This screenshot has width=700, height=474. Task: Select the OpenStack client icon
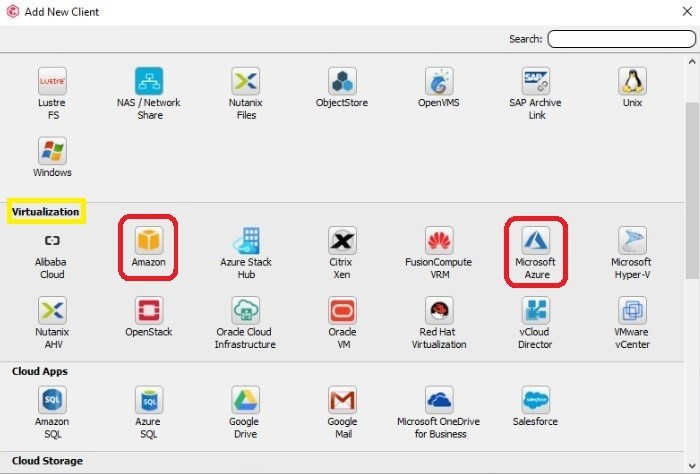149,310
